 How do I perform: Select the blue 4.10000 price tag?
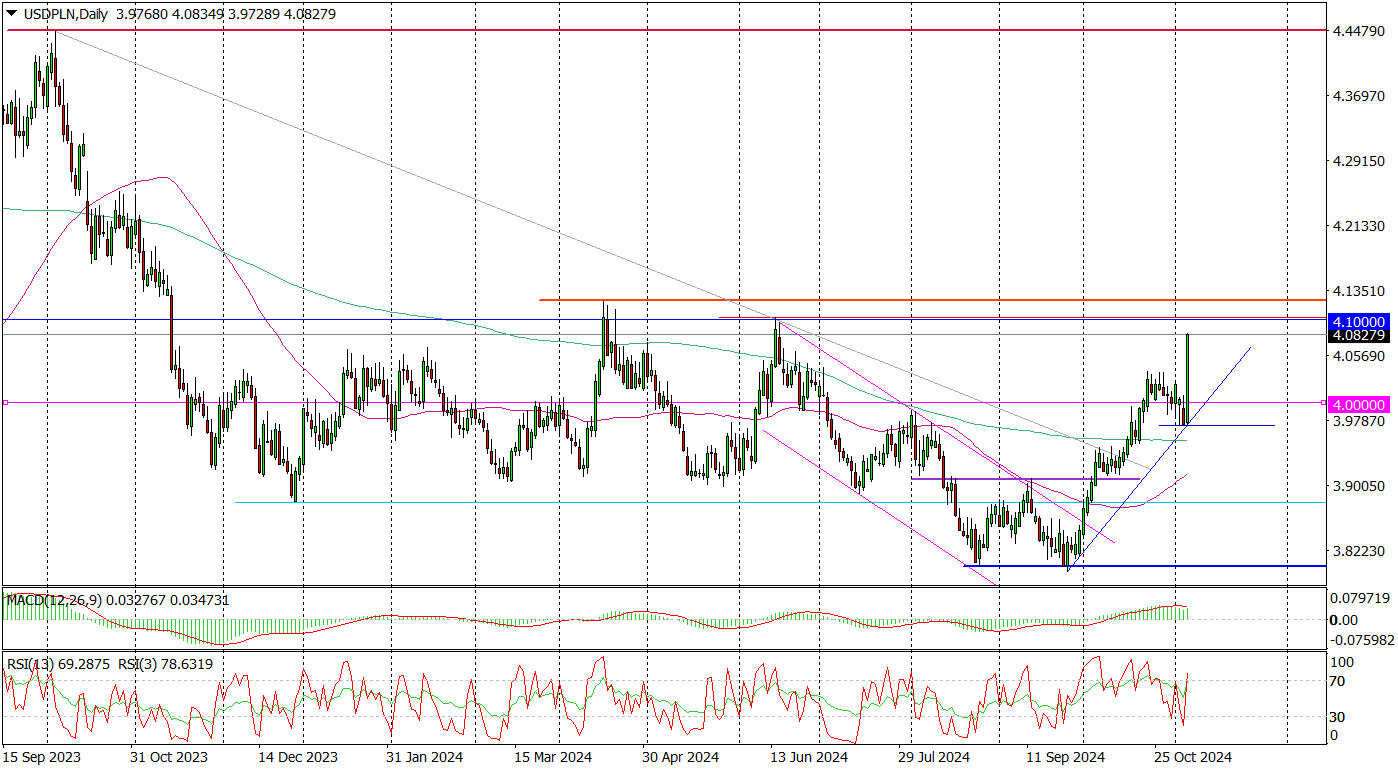[1358, 321]
